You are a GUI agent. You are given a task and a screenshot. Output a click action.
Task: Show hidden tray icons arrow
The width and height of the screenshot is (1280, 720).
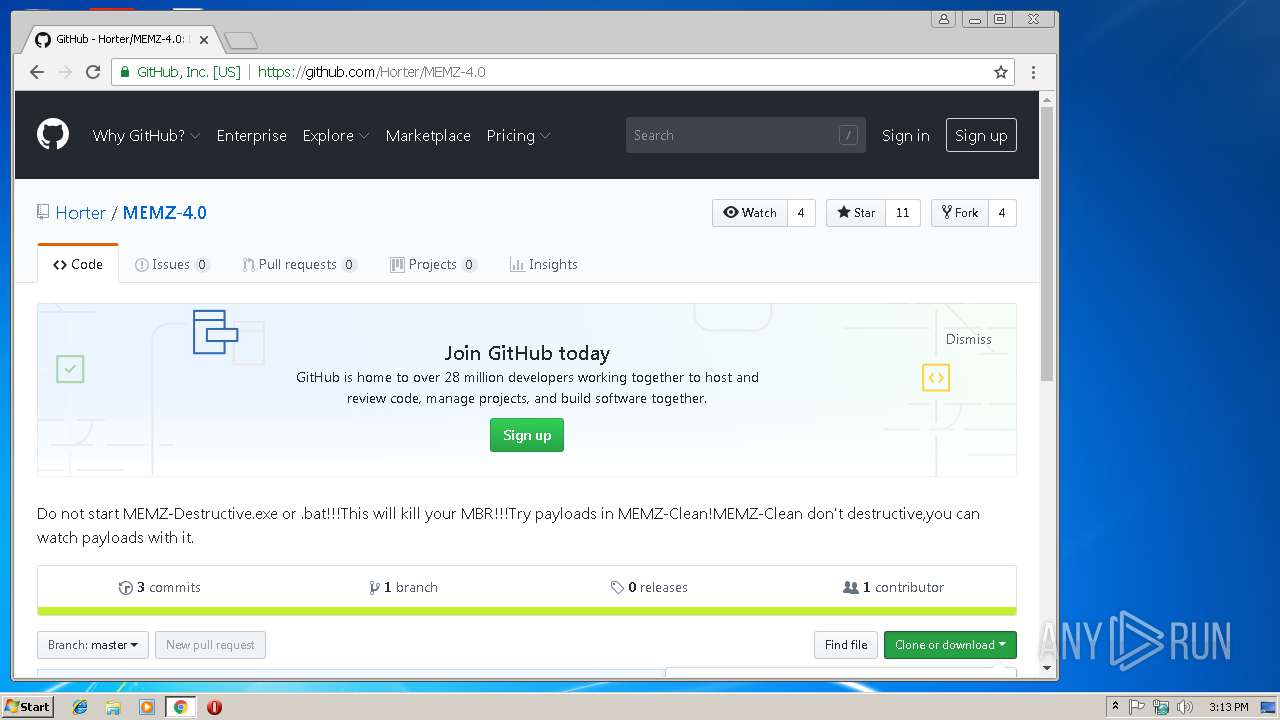click(1116, 707)
